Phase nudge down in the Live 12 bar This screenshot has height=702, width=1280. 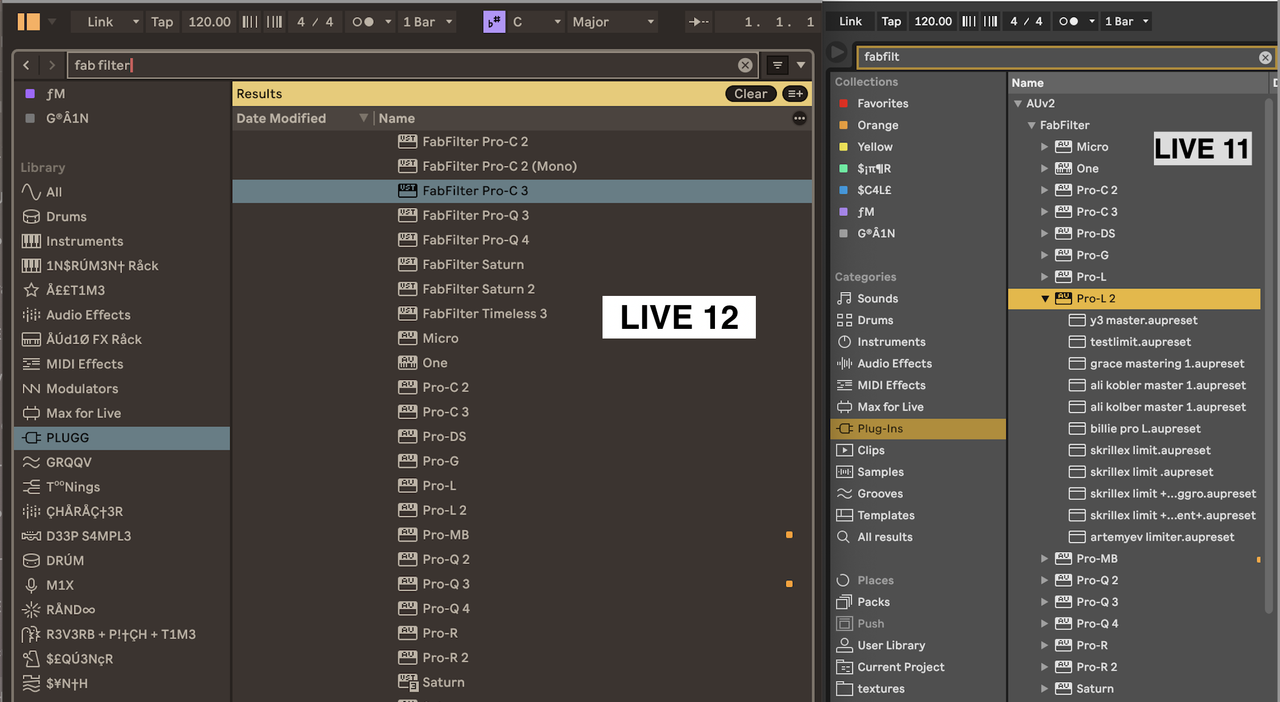248,21
